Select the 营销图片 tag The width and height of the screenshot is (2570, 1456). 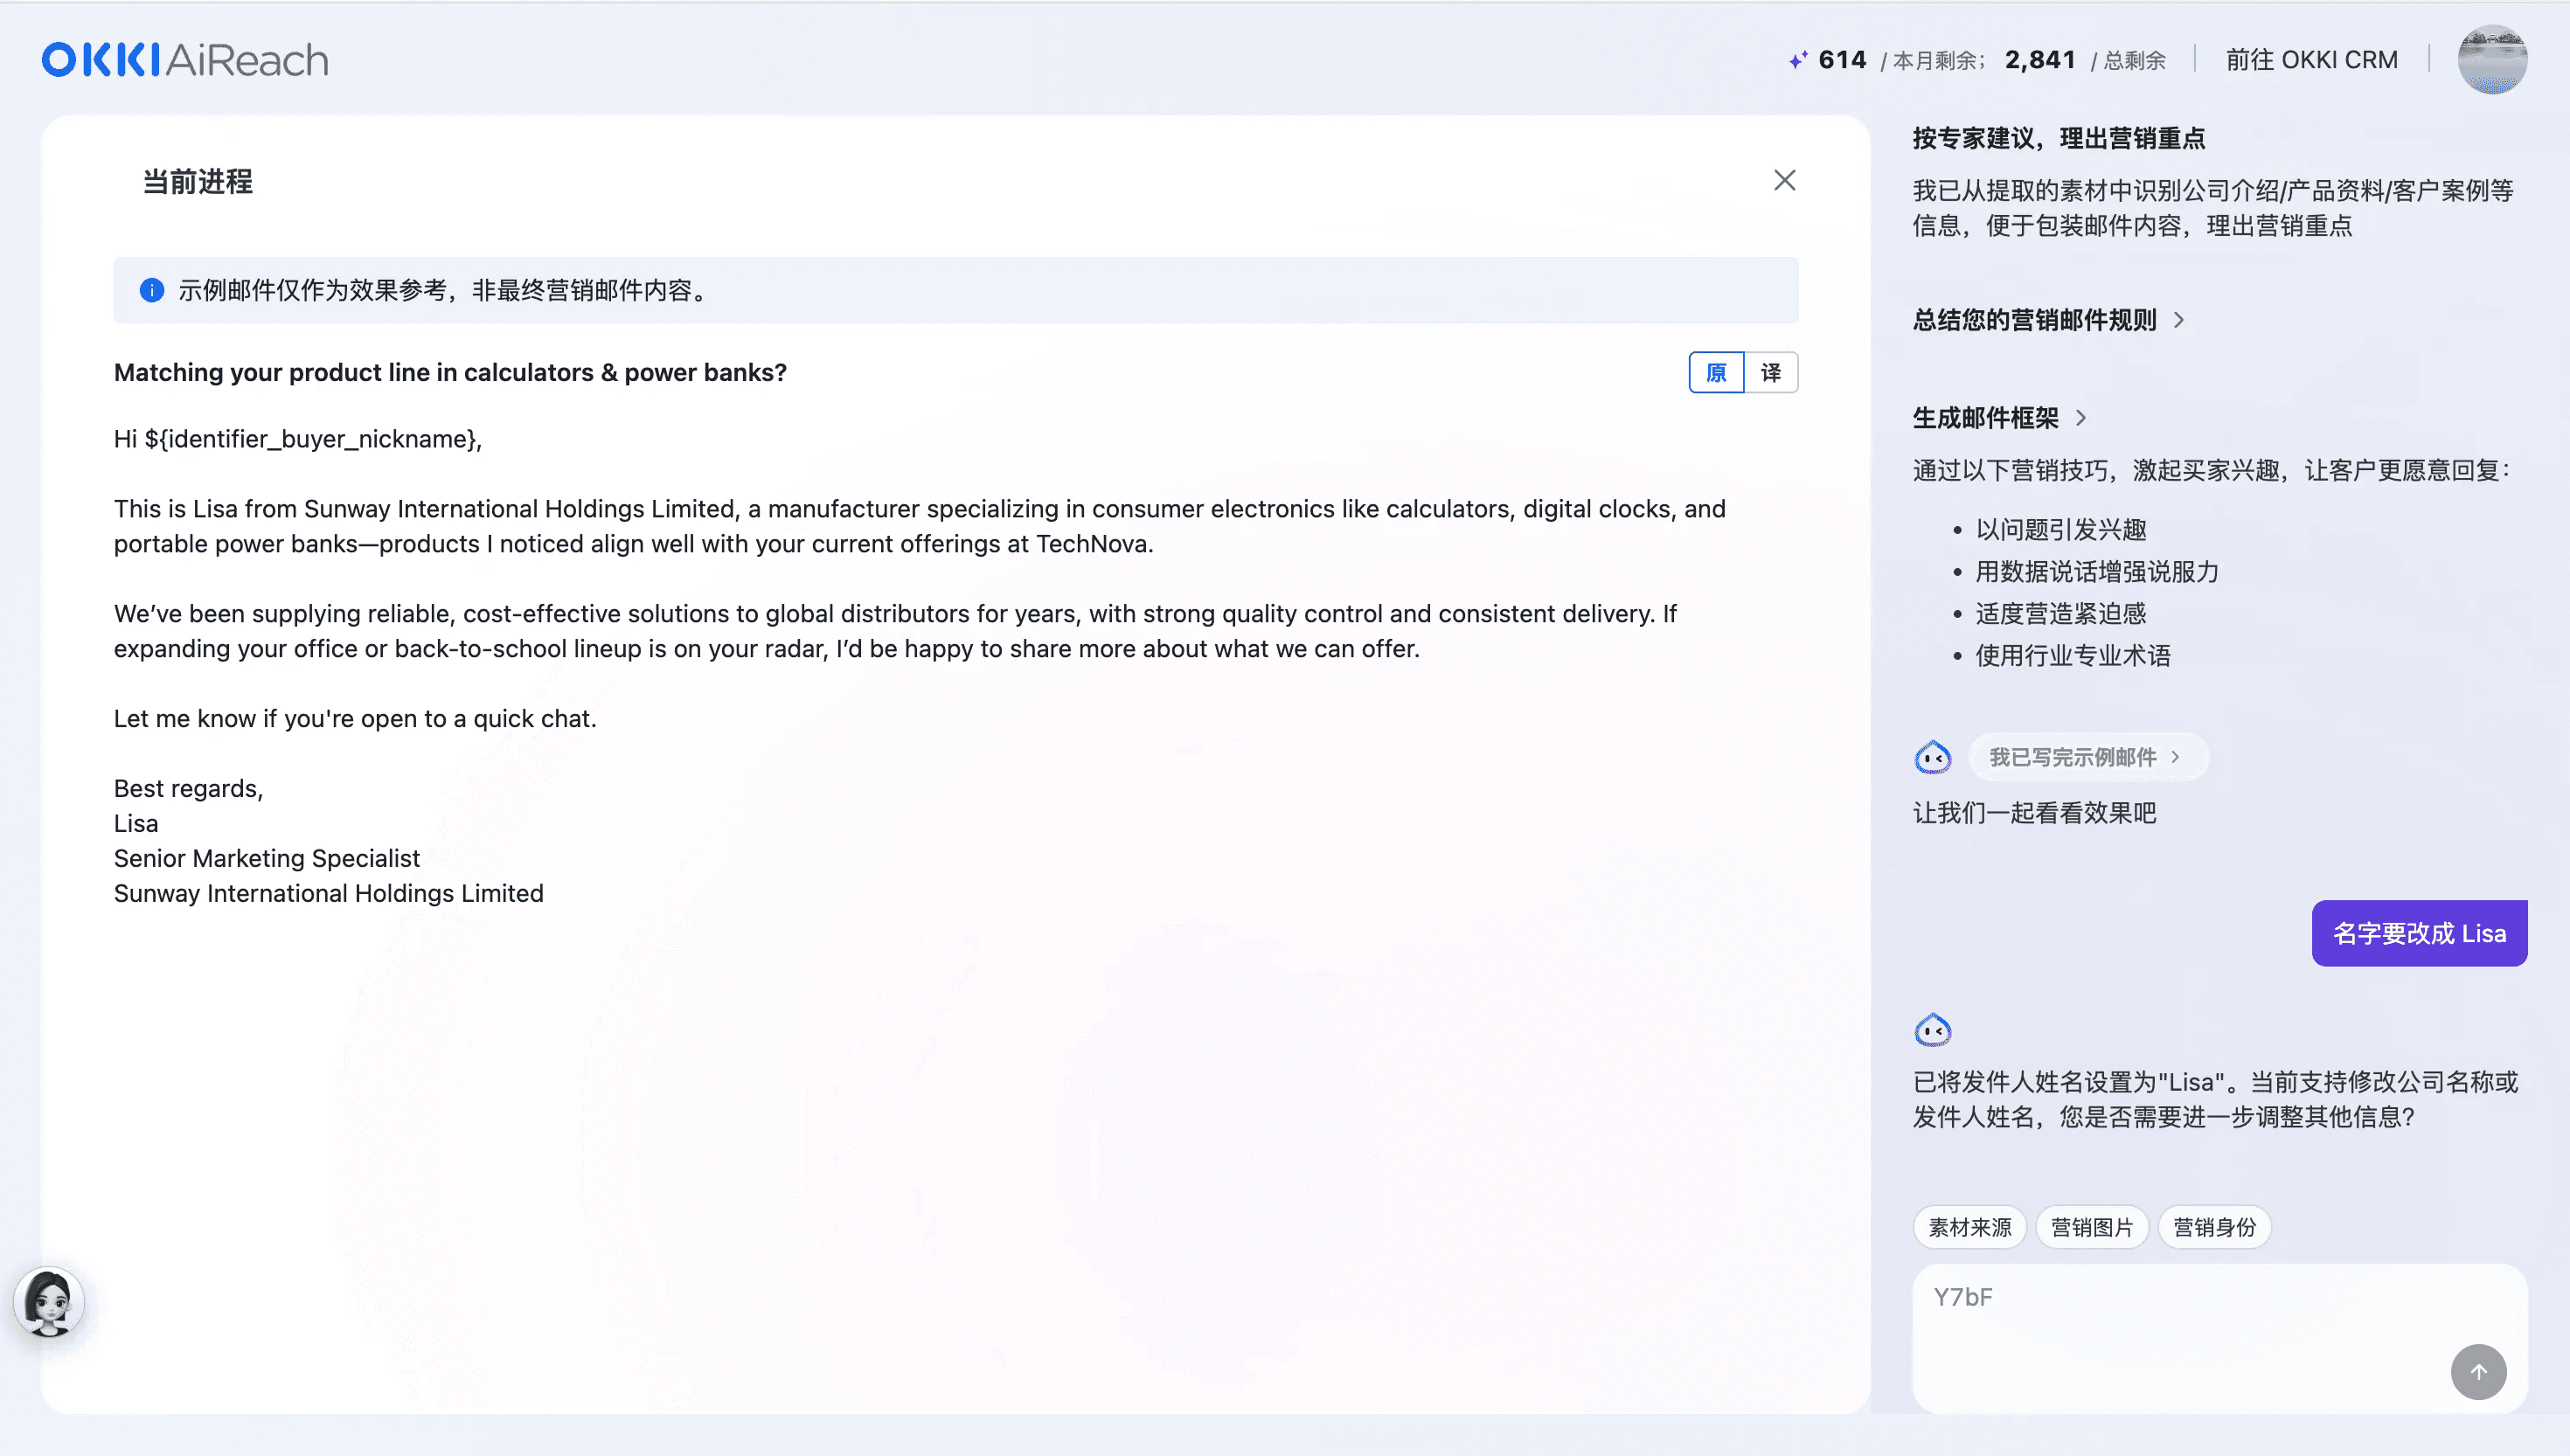pyautogui.click(x=2091, y=1227)
